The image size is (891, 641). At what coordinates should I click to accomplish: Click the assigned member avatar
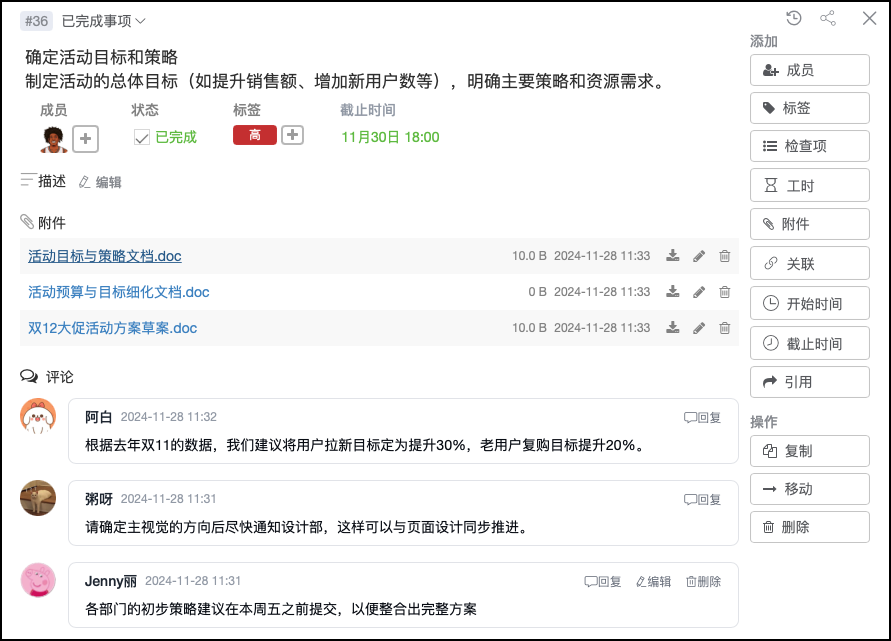(53, 139)
